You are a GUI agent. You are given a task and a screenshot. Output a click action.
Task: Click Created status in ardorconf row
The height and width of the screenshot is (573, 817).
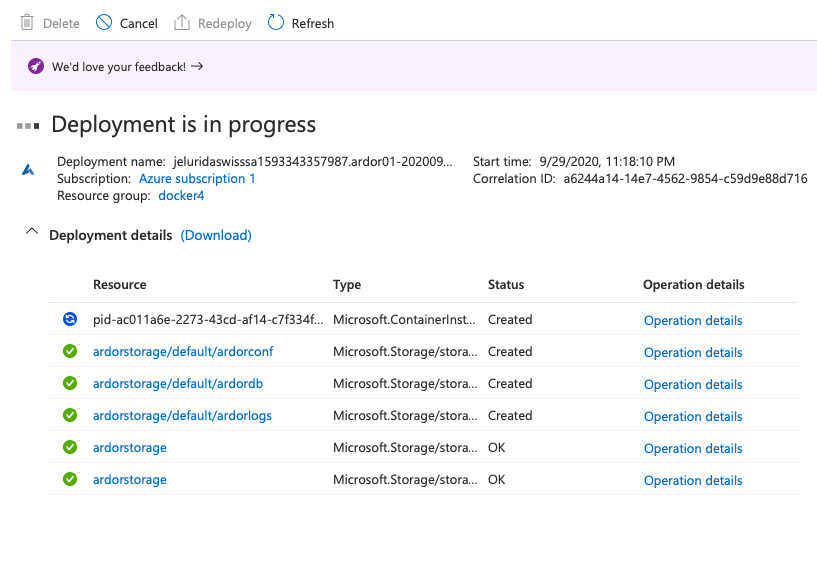click(510, 352)
